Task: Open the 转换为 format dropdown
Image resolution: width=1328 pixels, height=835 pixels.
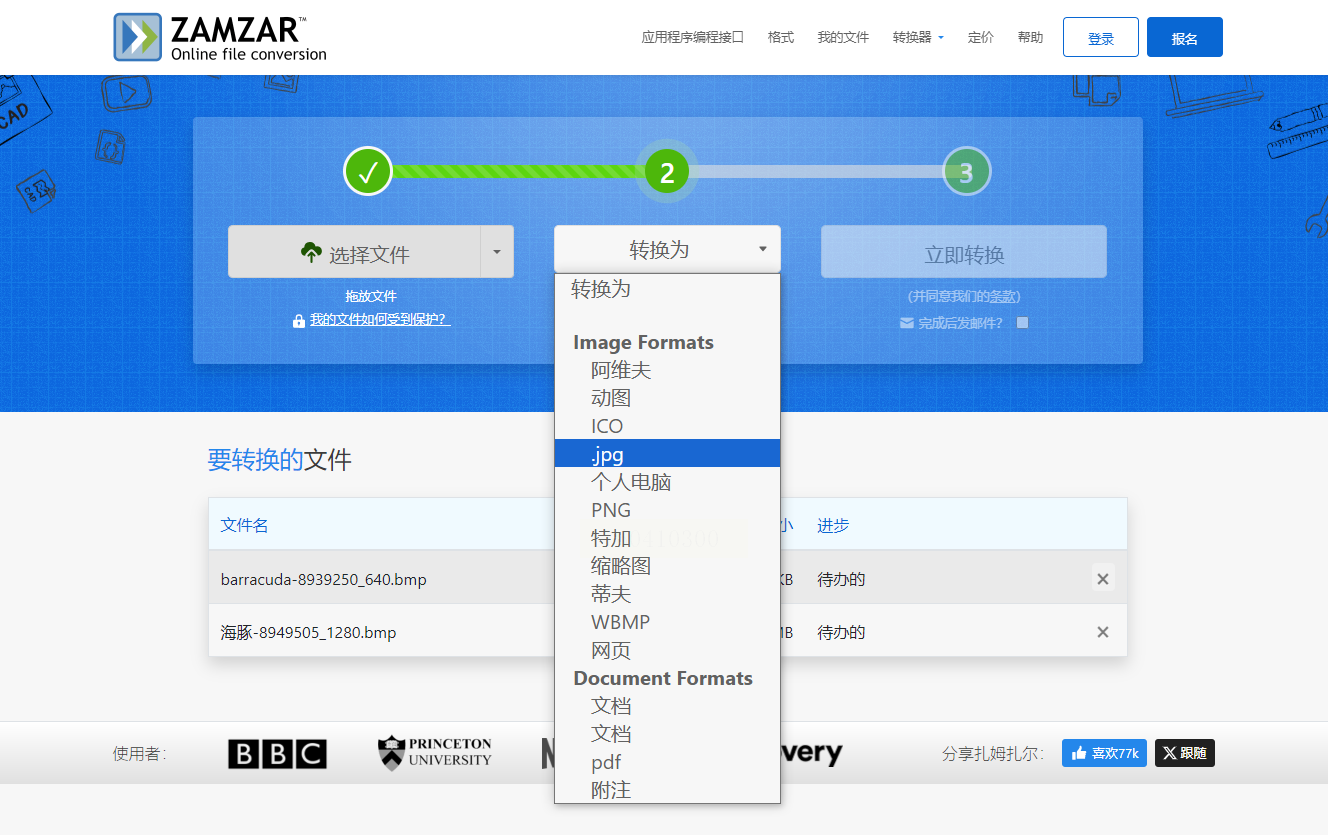Action: coord(667,249)
